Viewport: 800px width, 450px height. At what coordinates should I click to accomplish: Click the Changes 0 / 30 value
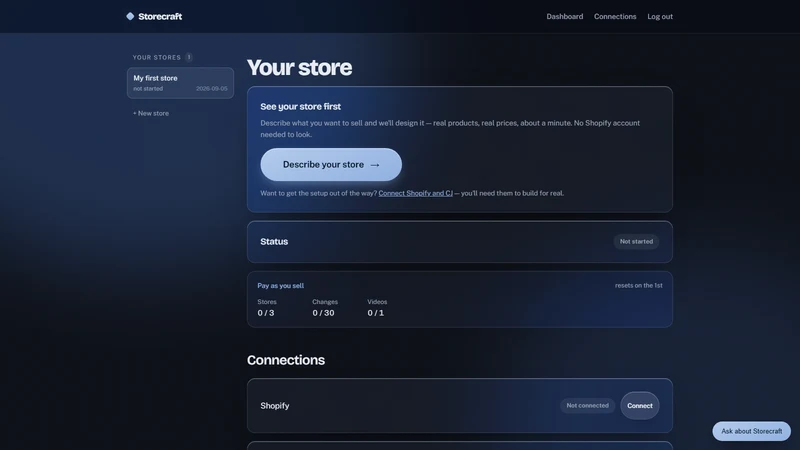323,313
